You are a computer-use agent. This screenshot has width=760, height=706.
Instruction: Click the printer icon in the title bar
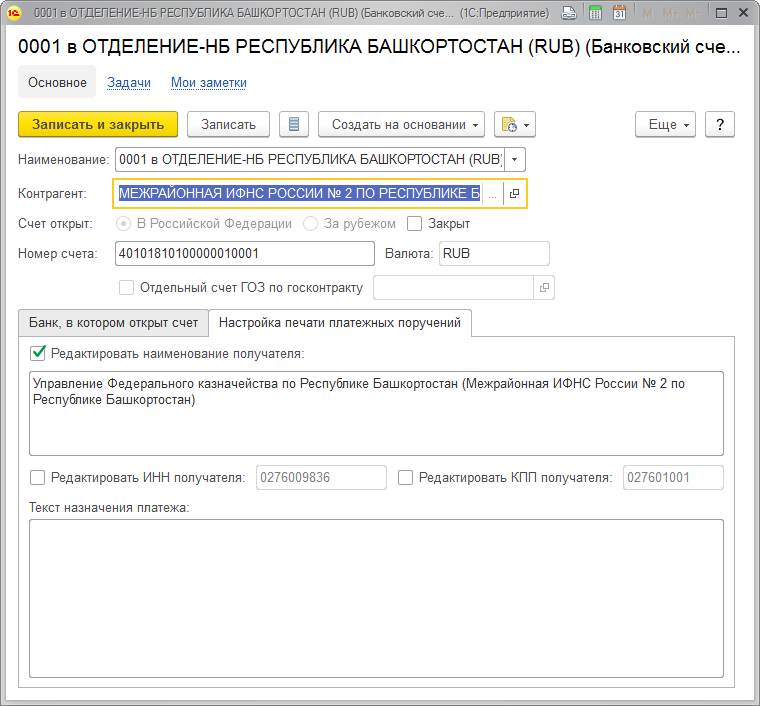tap(569, 13)
